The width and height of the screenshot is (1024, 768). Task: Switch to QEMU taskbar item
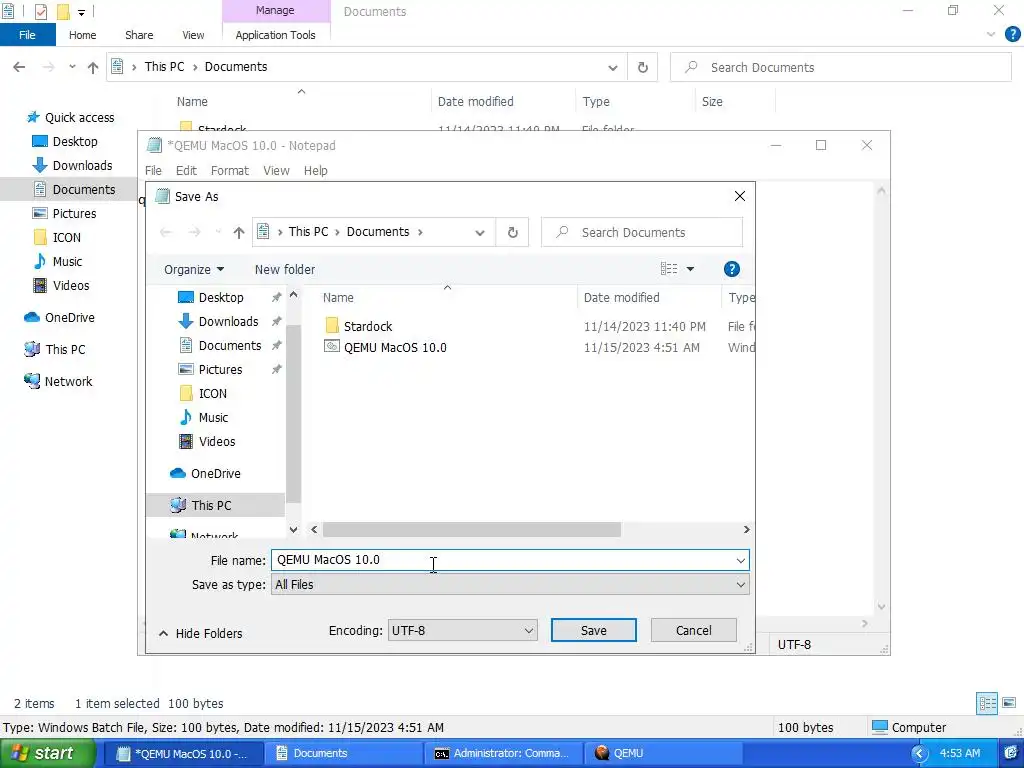(x=664, y=753)
